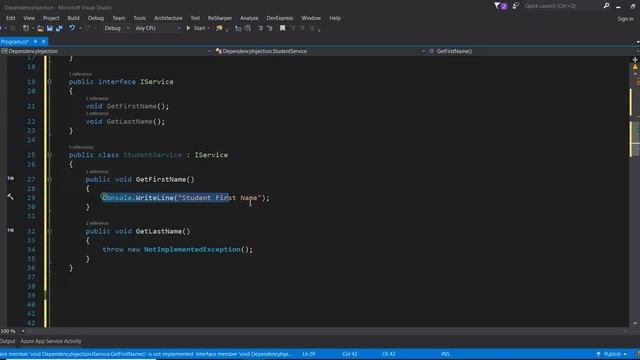The width and height of the screenshot is (640, 360).
Task: Click the ReSharper hammer icon on line 29
Action: [10, 197]
